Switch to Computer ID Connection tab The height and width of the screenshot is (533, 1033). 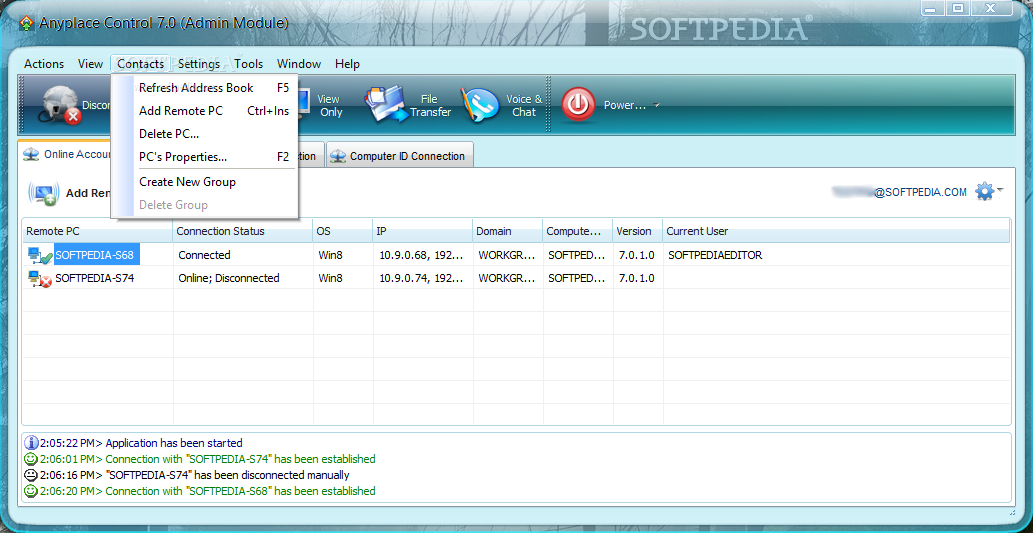[400, 156]
